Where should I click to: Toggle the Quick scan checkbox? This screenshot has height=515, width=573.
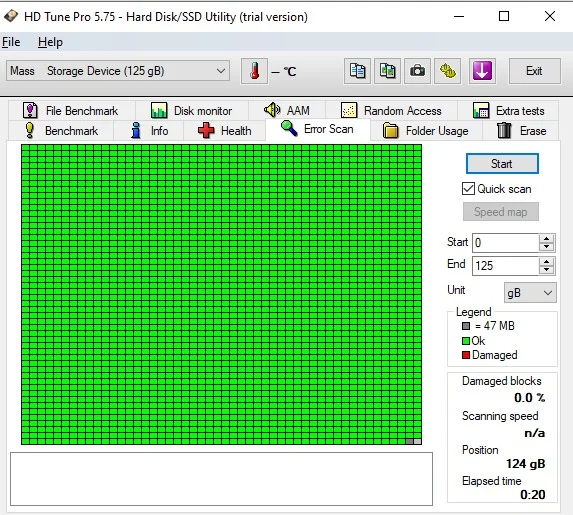tap(468, 189)
